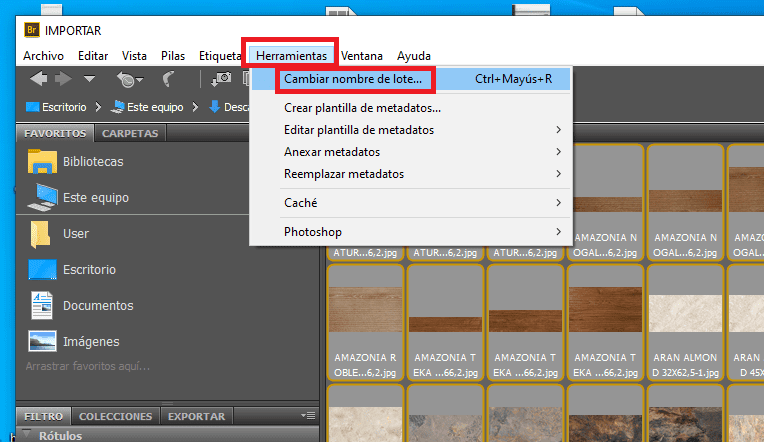Click Escritorio in the path bar
Screen dimensions: 764x442
click(56, 107)
